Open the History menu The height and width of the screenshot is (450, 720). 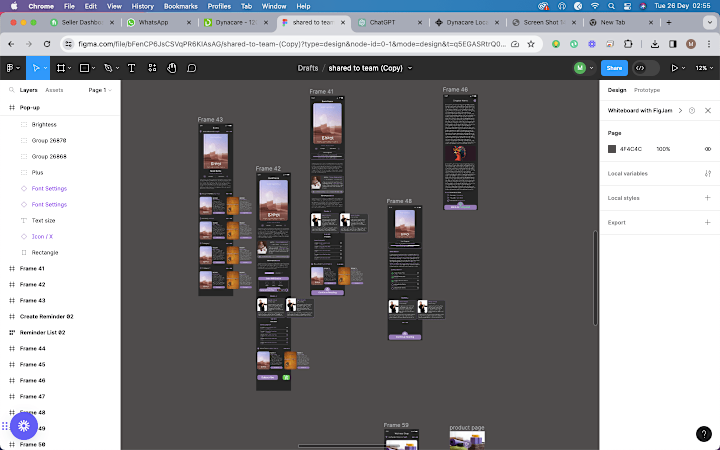click(142, 6)
